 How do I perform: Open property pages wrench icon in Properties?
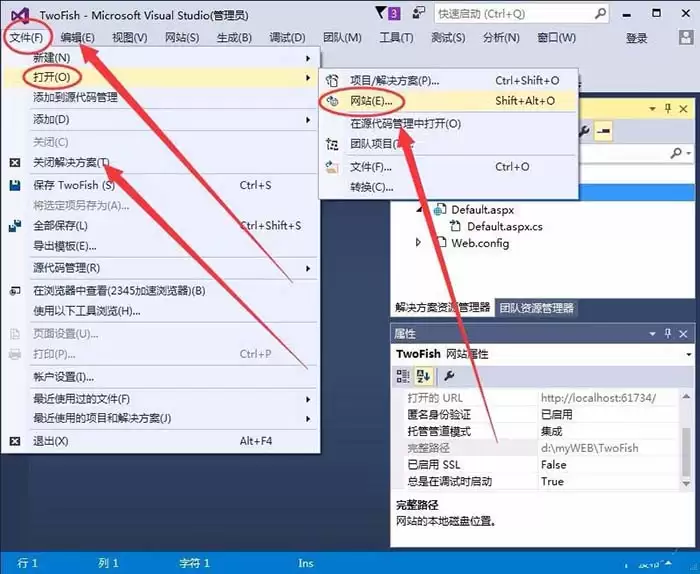[x=449, y=376]
